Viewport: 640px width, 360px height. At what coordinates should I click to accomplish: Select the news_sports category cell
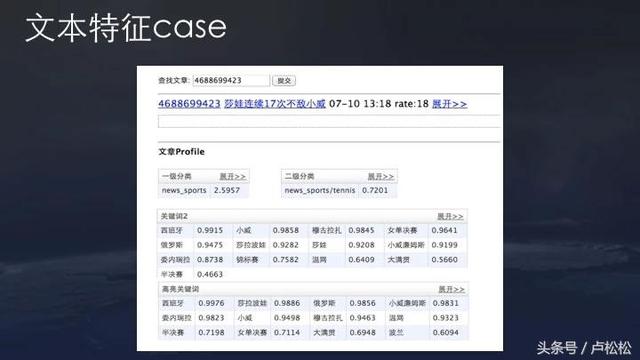click(184, 190)
